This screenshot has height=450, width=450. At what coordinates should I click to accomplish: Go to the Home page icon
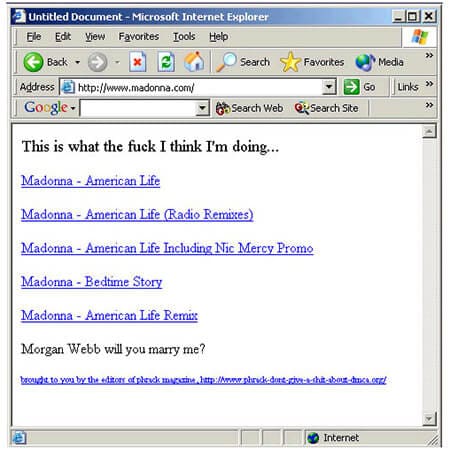click(194, 62)
